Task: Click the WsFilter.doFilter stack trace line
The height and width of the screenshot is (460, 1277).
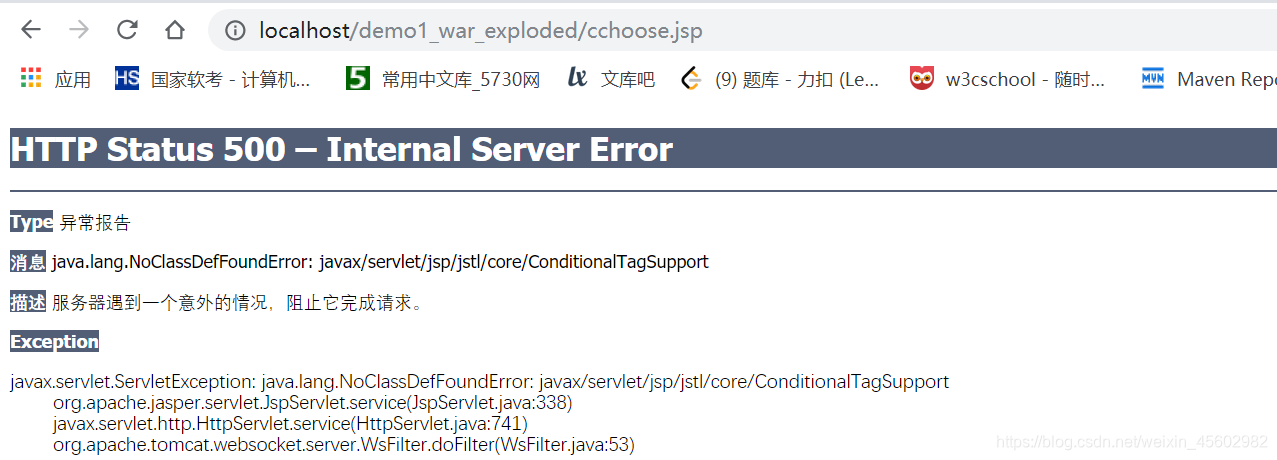Action: click(344, 444)
